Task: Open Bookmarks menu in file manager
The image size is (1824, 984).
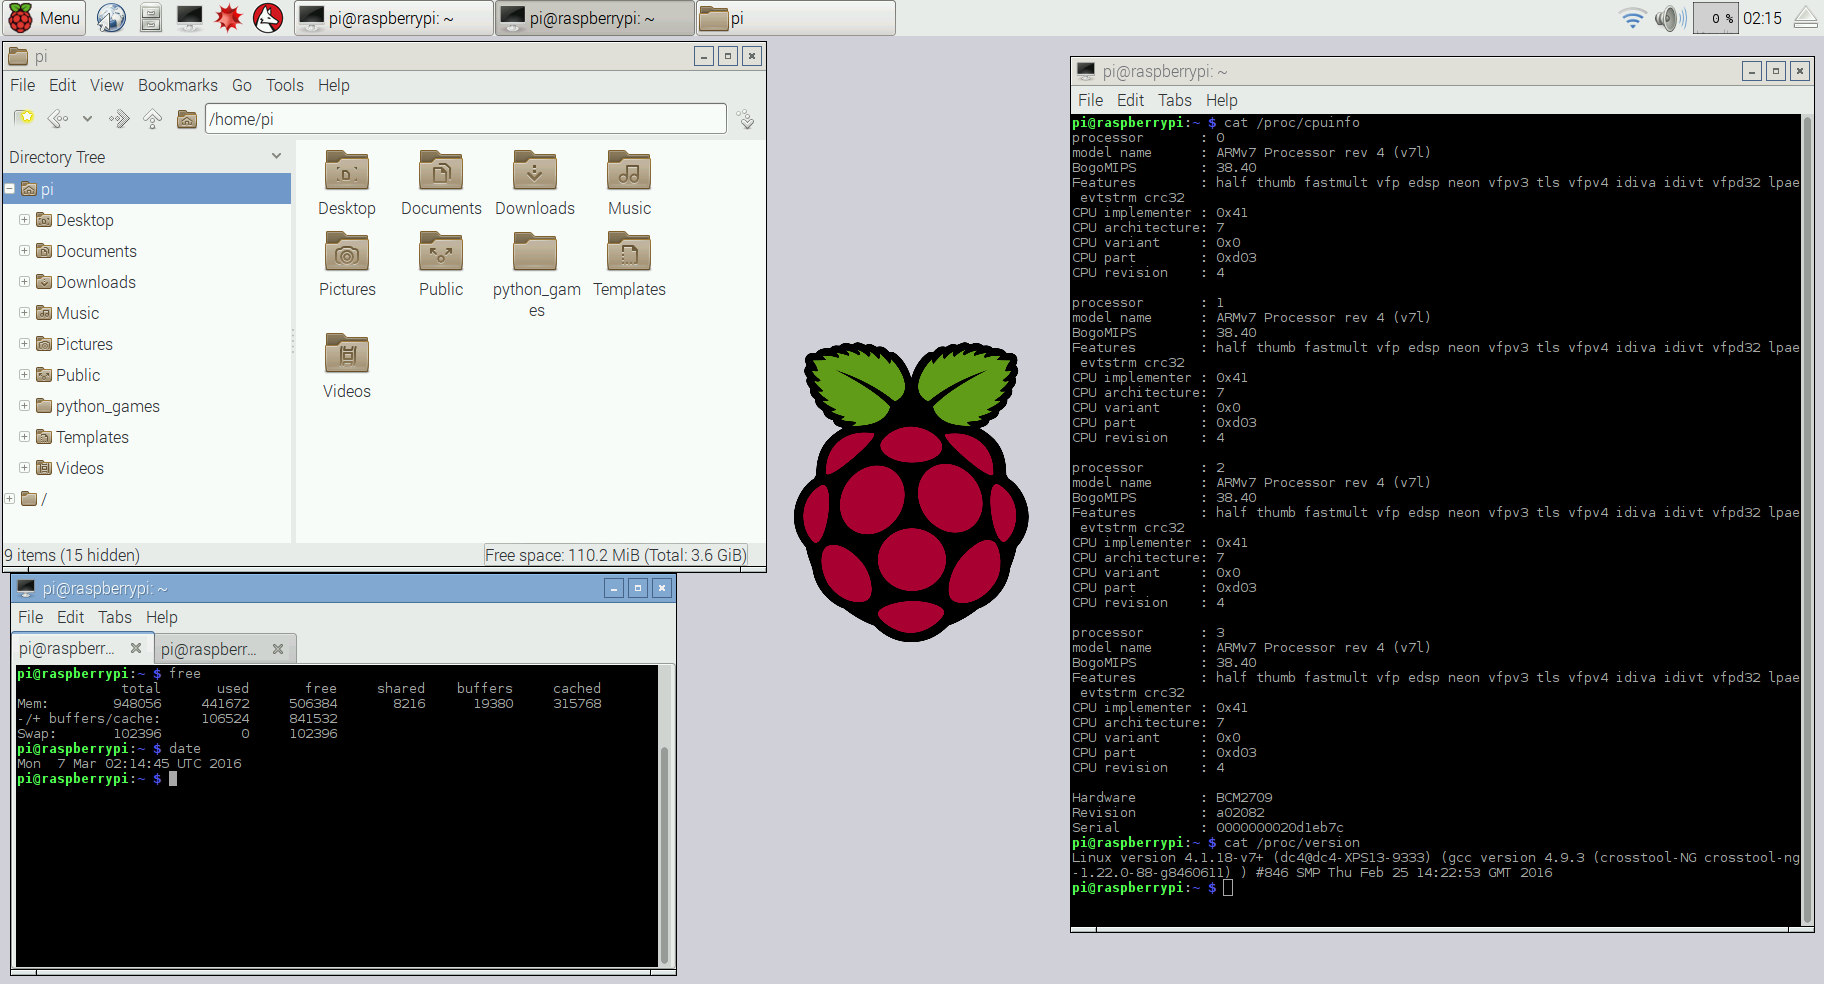Action: tap(178, 85)
